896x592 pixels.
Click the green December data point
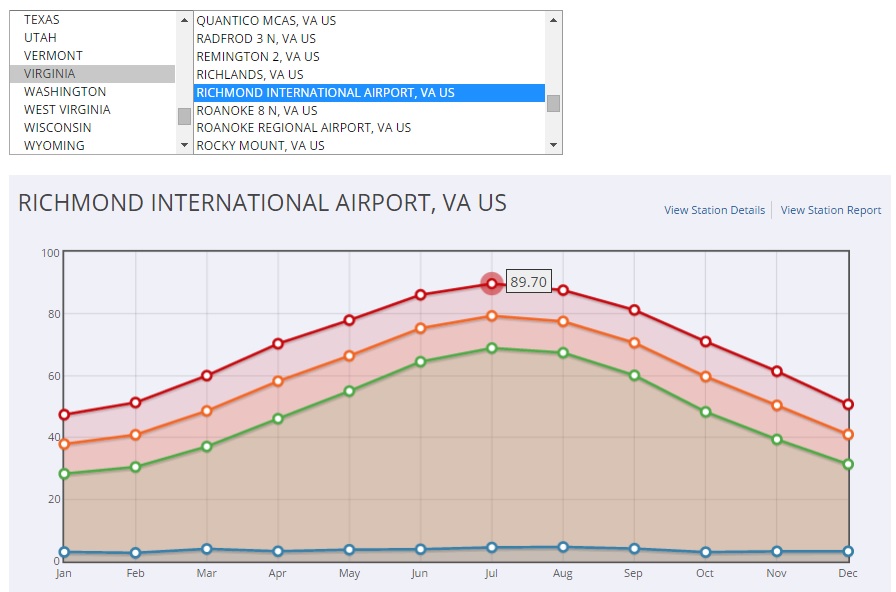(848, 464)
